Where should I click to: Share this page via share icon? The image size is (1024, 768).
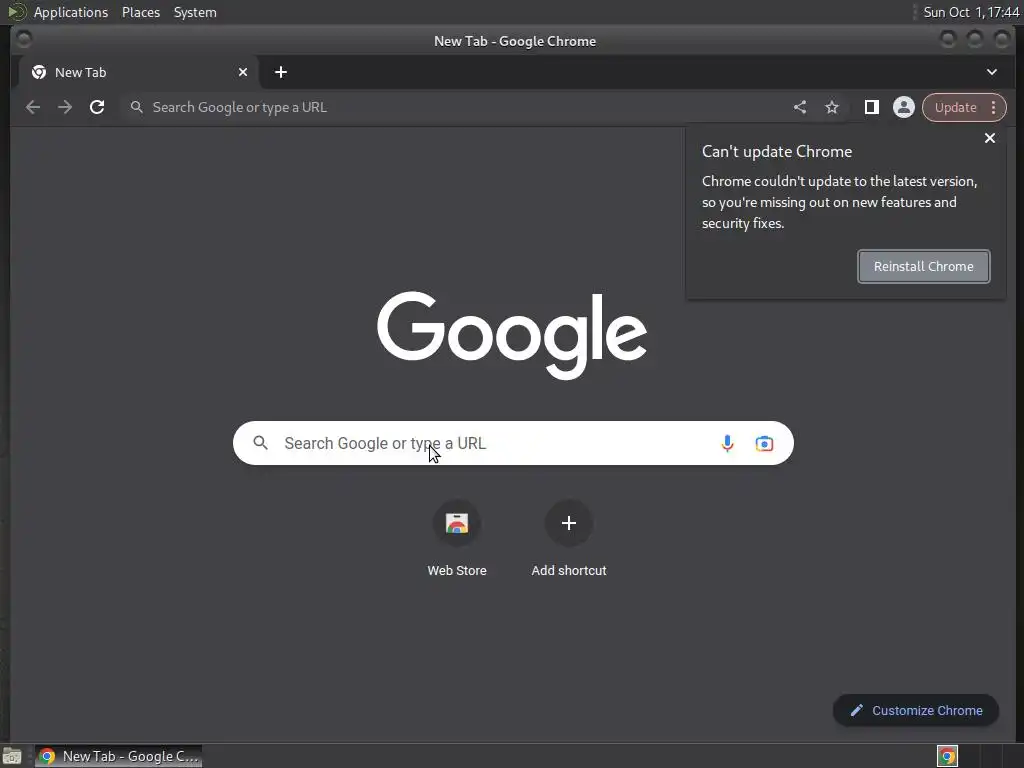point(799,107)
